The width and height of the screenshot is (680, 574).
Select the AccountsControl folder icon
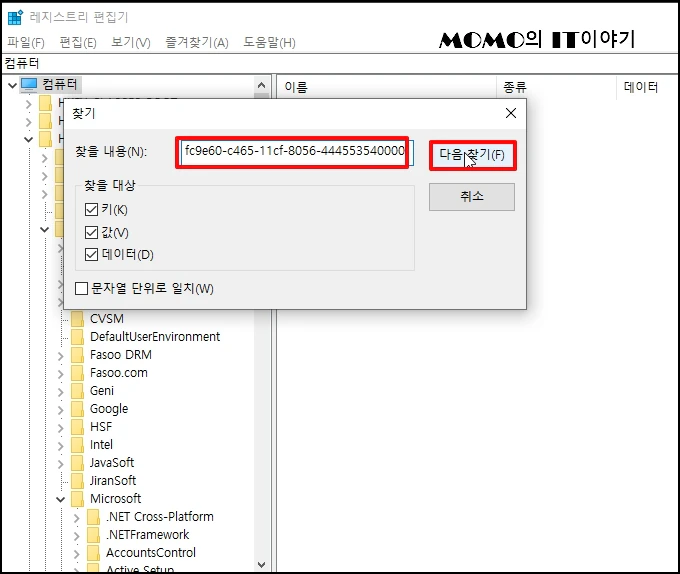pyautogui.click(x=94, y=553)
